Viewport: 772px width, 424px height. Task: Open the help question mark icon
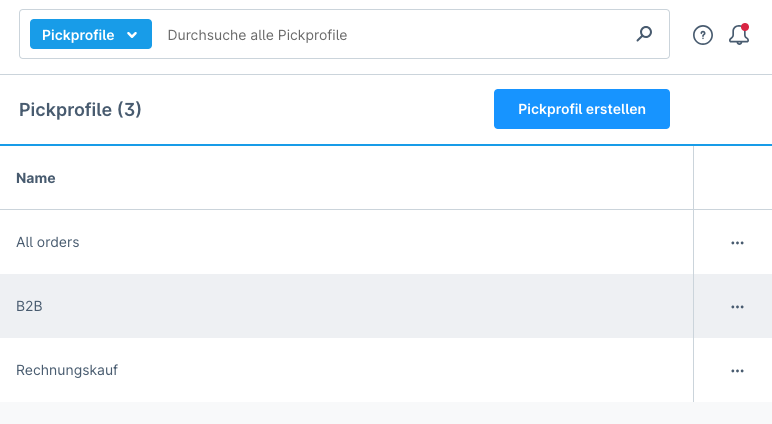point(703,35)
